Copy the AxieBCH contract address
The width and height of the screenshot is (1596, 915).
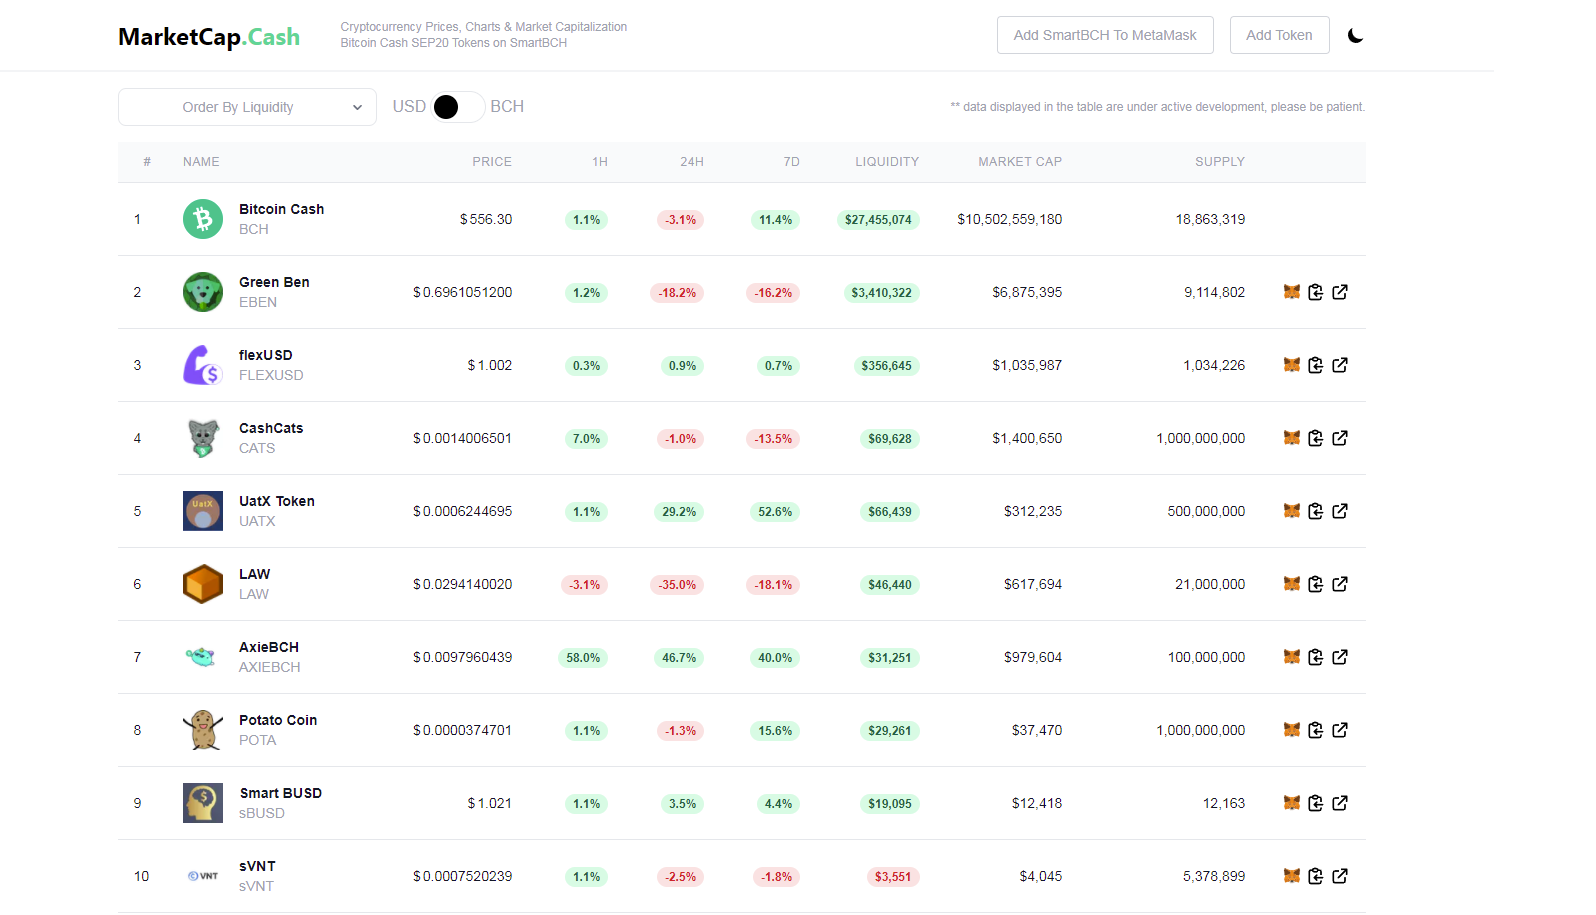coord(1316,657)
